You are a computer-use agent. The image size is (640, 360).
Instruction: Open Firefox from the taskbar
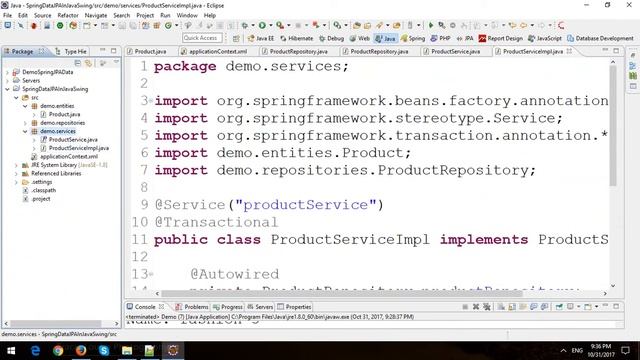(81, 350)
